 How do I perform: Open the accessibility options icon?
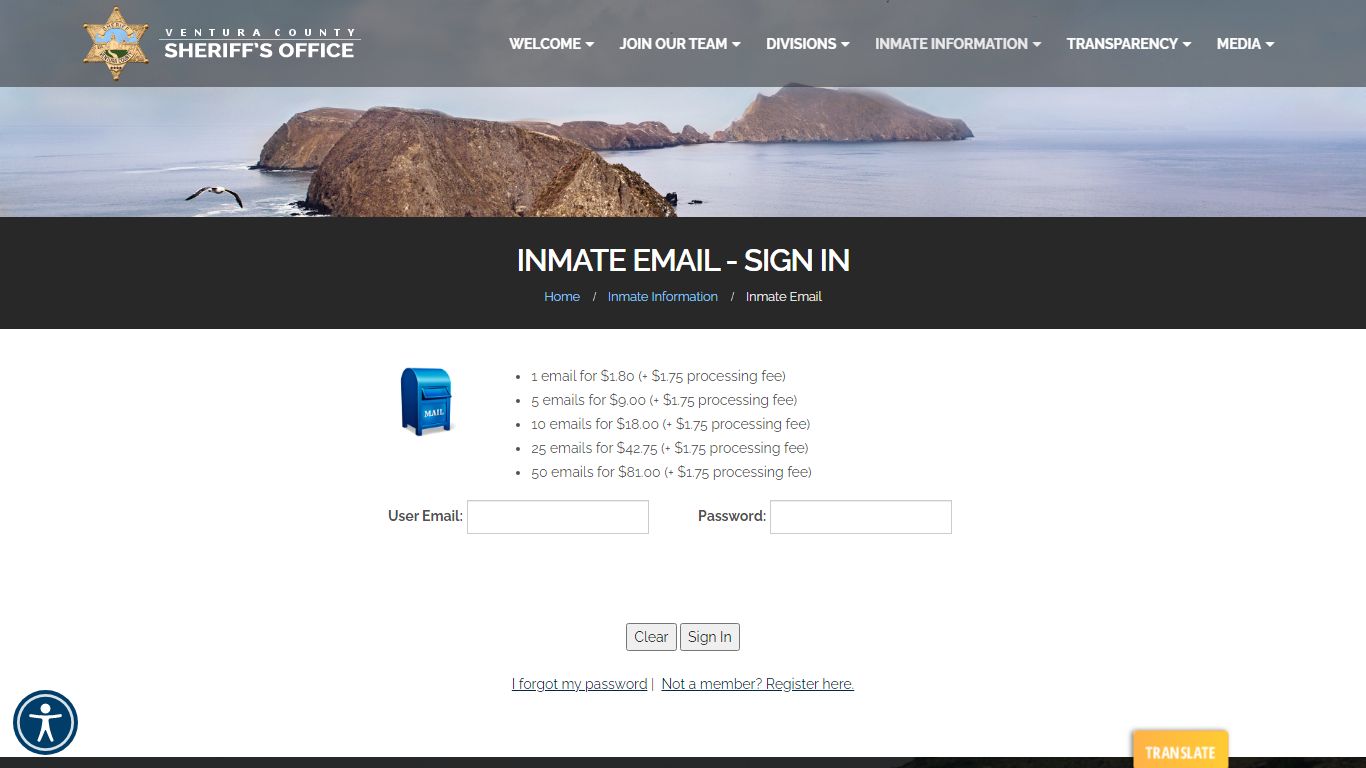point(45,723)
